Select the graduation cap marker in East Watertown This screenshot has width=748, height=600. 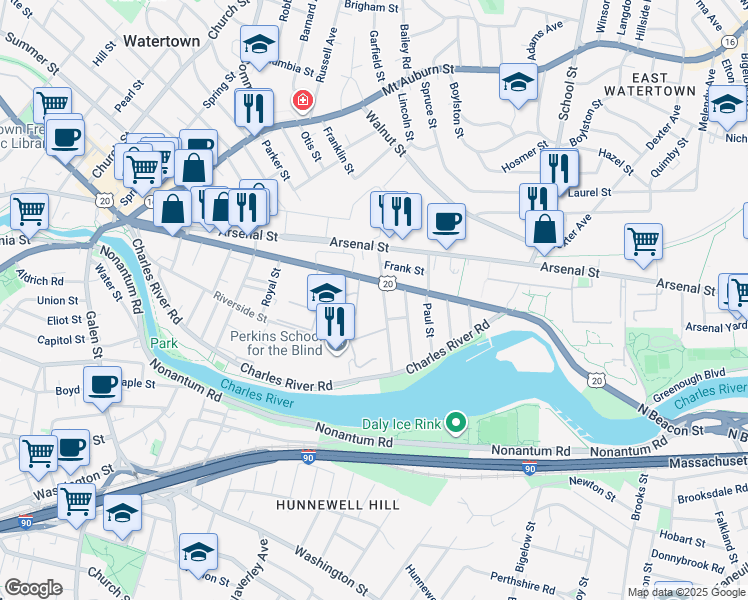coord(727,104)
